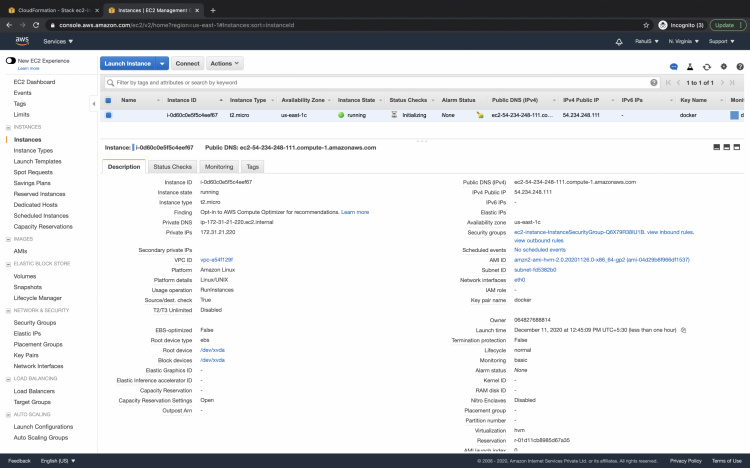This screenshot has height=468, width=750.
Task: Expand the Launch Instance dropdown arrow
Action: 163,63
